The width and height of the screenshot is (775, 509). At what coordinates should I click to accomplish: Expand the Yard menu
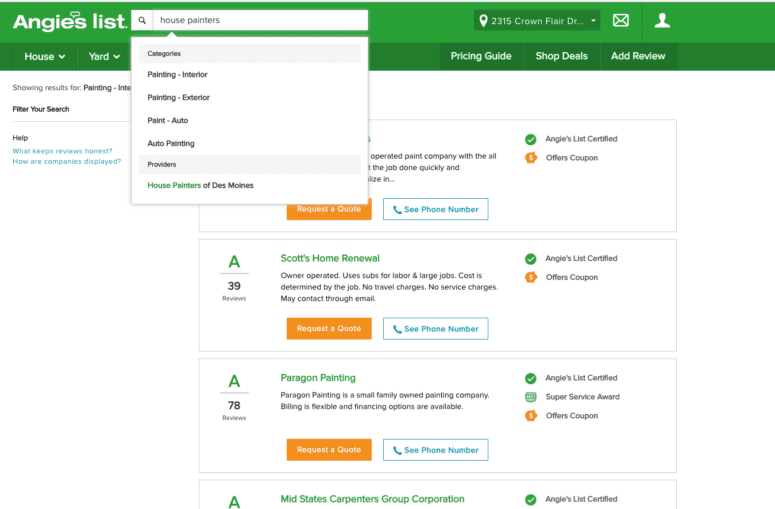(x=104, y=56)
